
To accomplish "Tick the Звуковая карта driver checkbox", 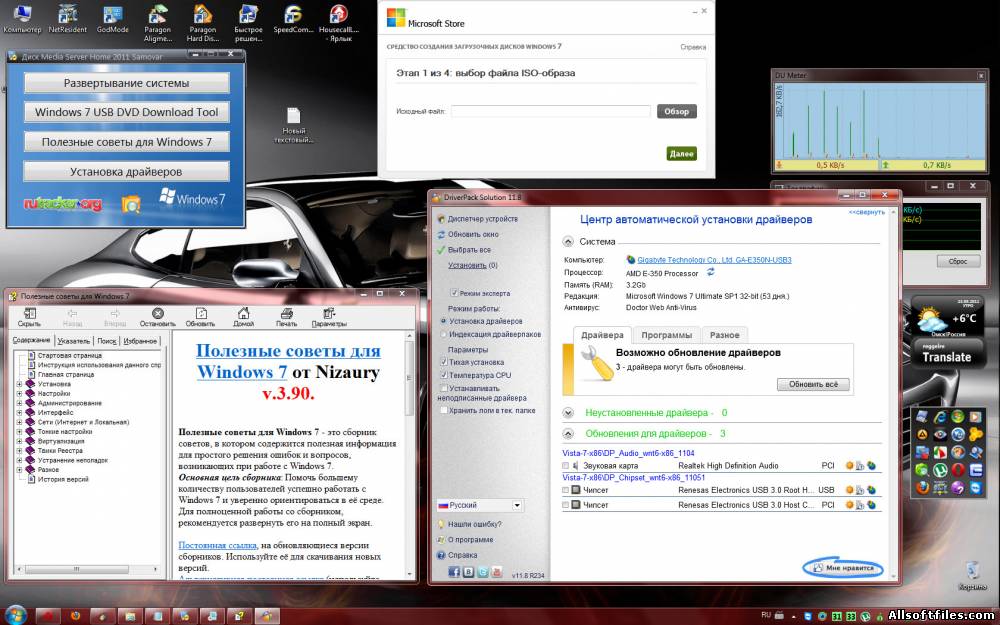I will [565, 465].
